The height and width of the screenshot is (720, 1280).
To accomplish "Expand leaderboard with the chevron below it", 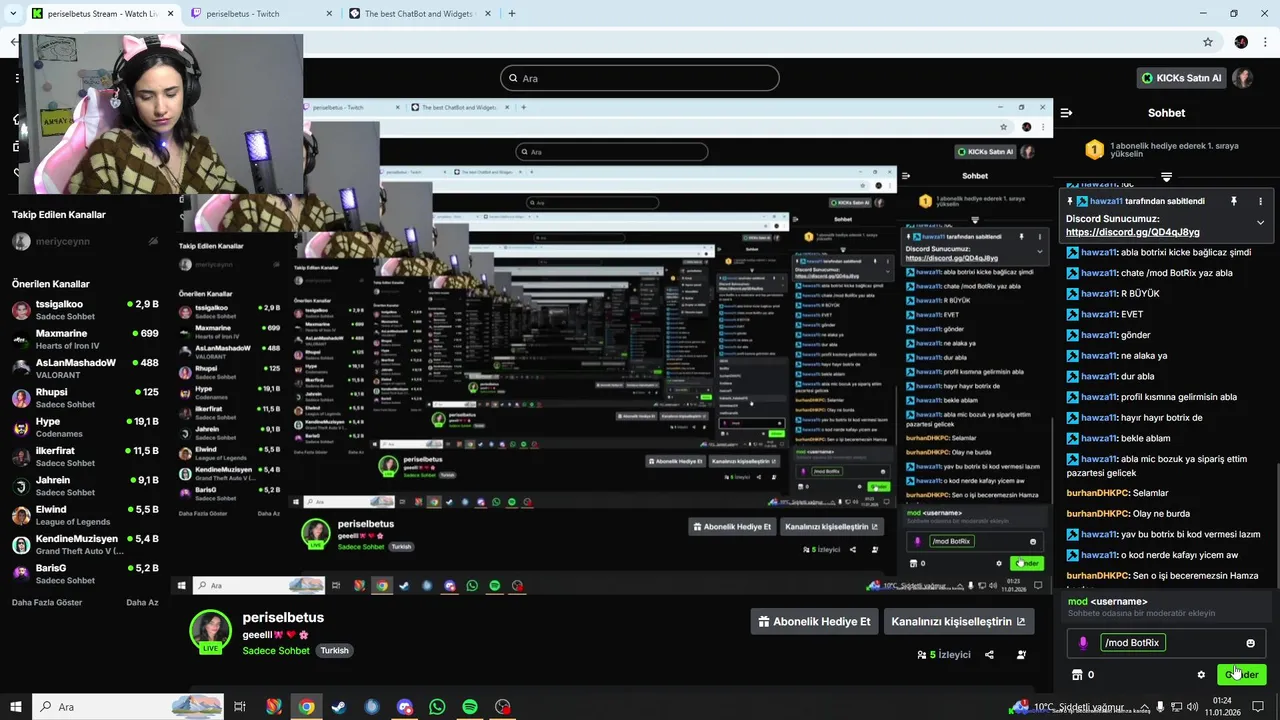I will 1166,177.
